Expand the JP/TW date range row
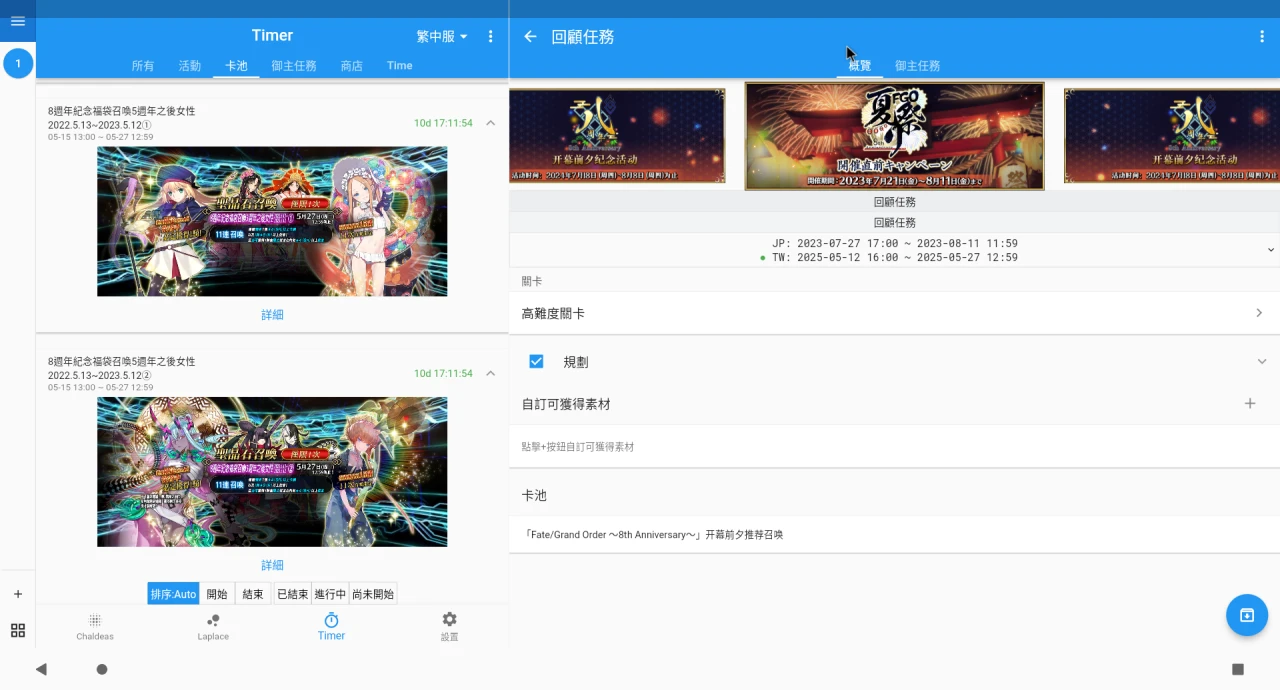This screenshot has height=690, width=1280. click(1270, 250)
